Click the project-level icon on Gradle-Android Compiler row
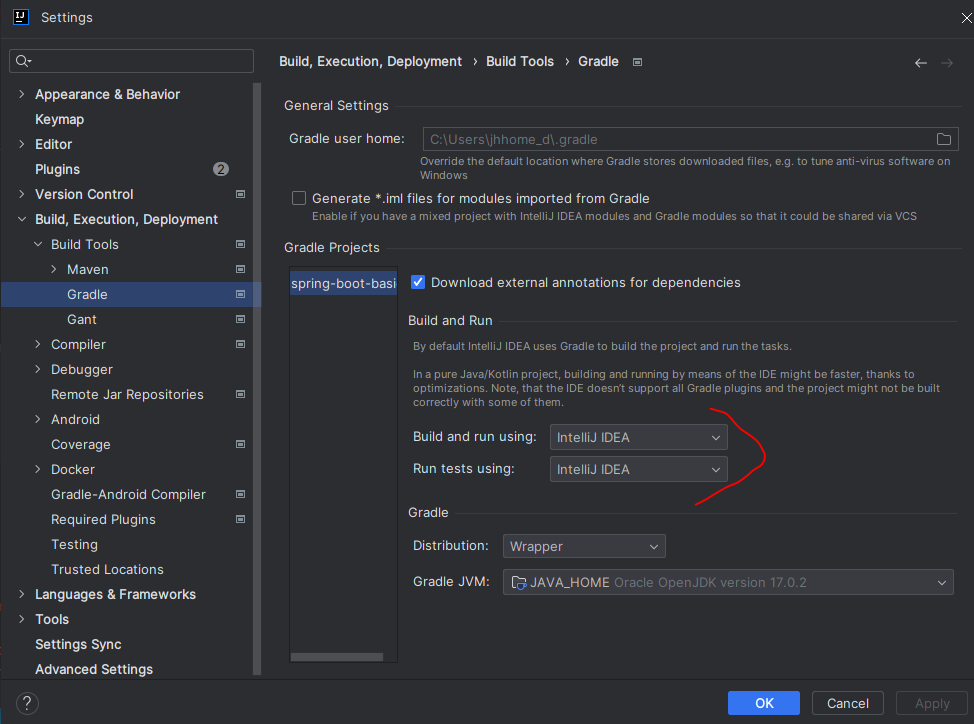The width and height of the screenshot is (974, 724). tap(240, 494)
